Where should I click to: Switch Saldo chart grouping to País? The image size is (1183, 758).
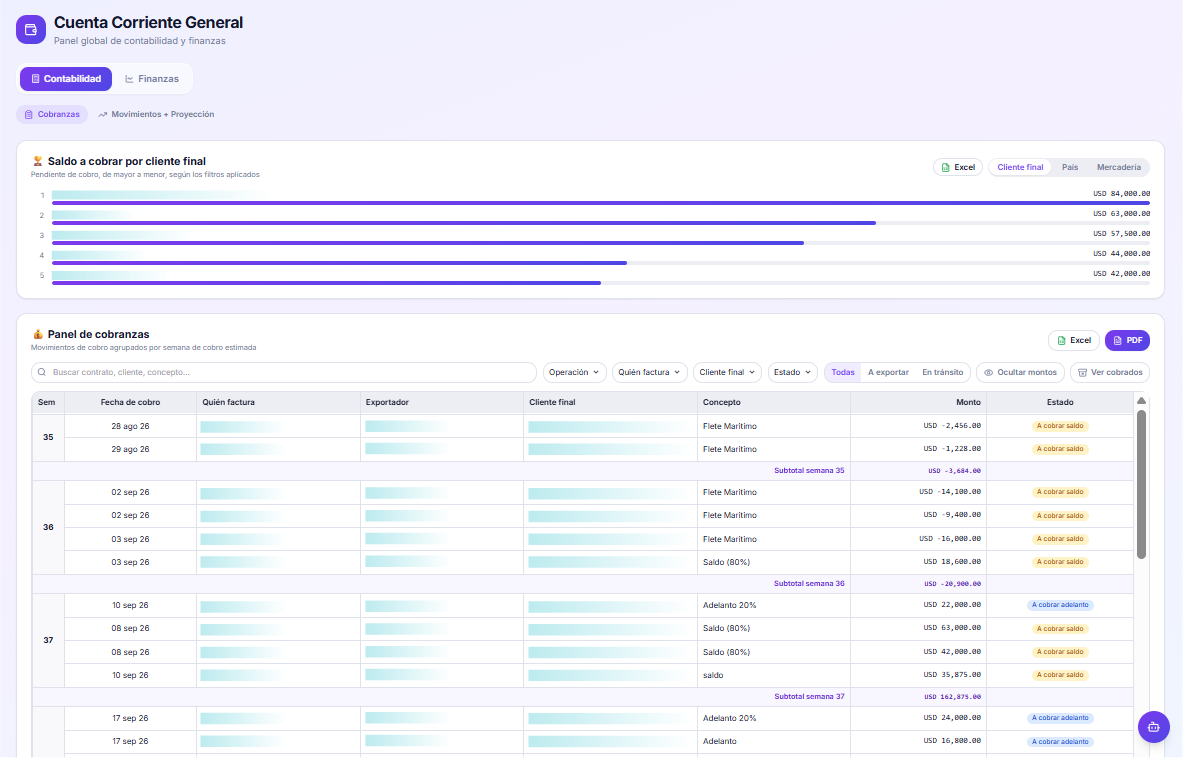(x=1070, y=167)
